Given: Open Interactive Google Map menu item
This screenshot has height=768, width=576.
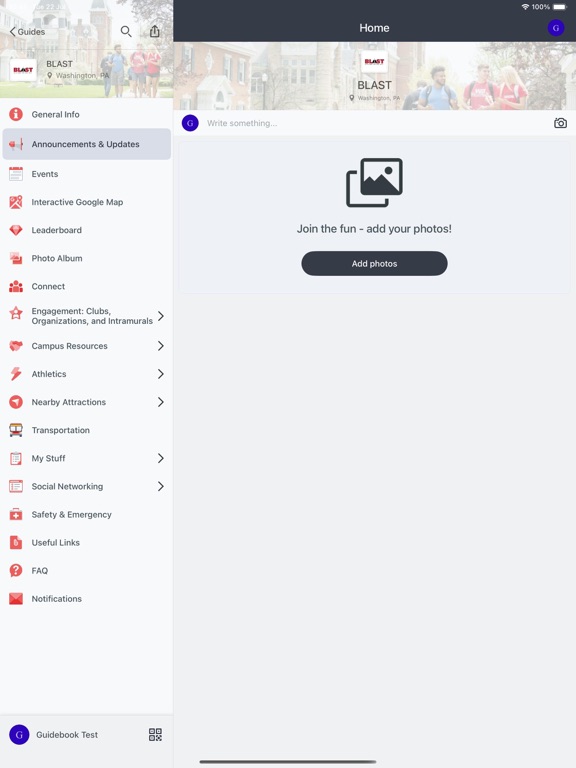Looking at the screenshot, I should [86, 202].
